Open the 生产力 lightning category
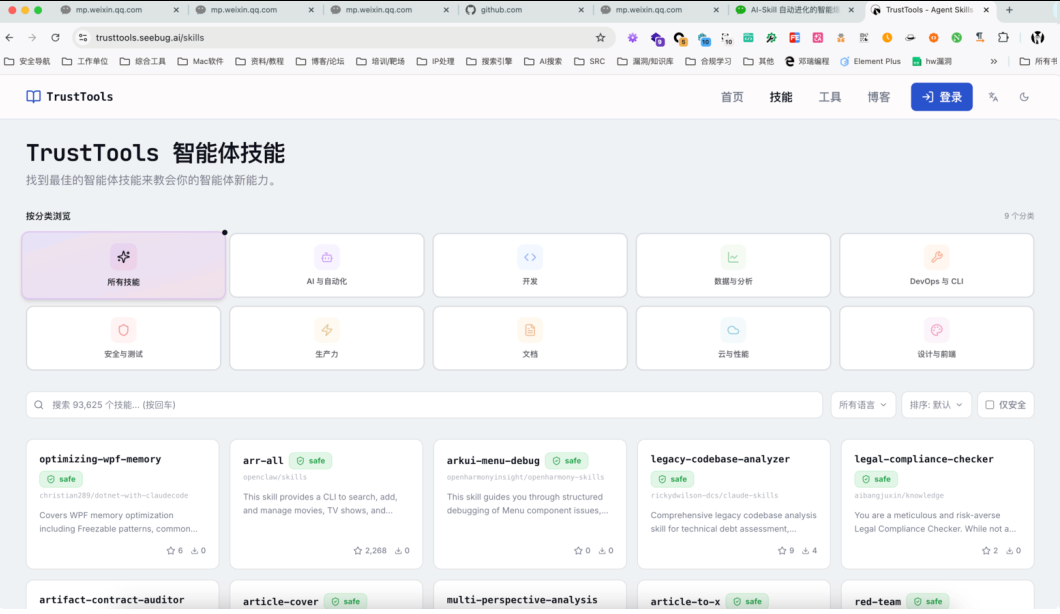 pos(327,338)
